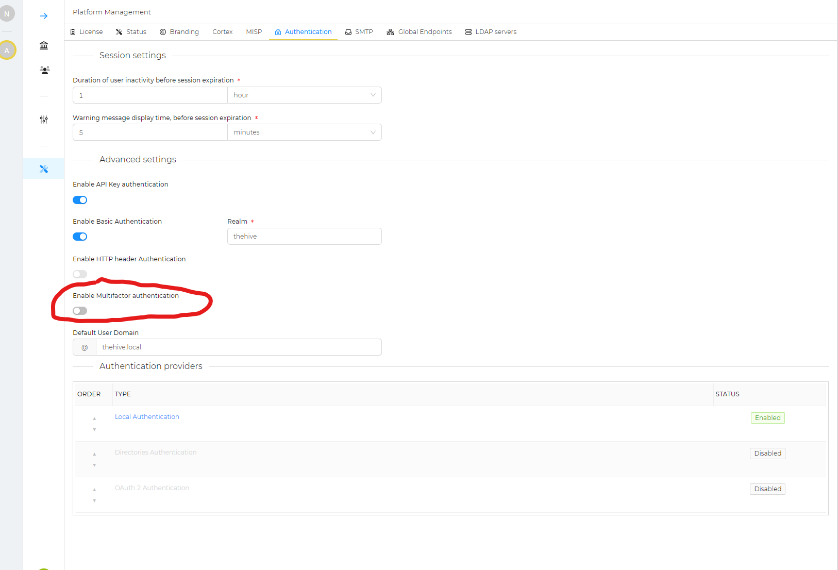838x570 pixels.
Task: Click the 'N' avatar in left rail
Action: pyautogui.click(x=8, y=14)
